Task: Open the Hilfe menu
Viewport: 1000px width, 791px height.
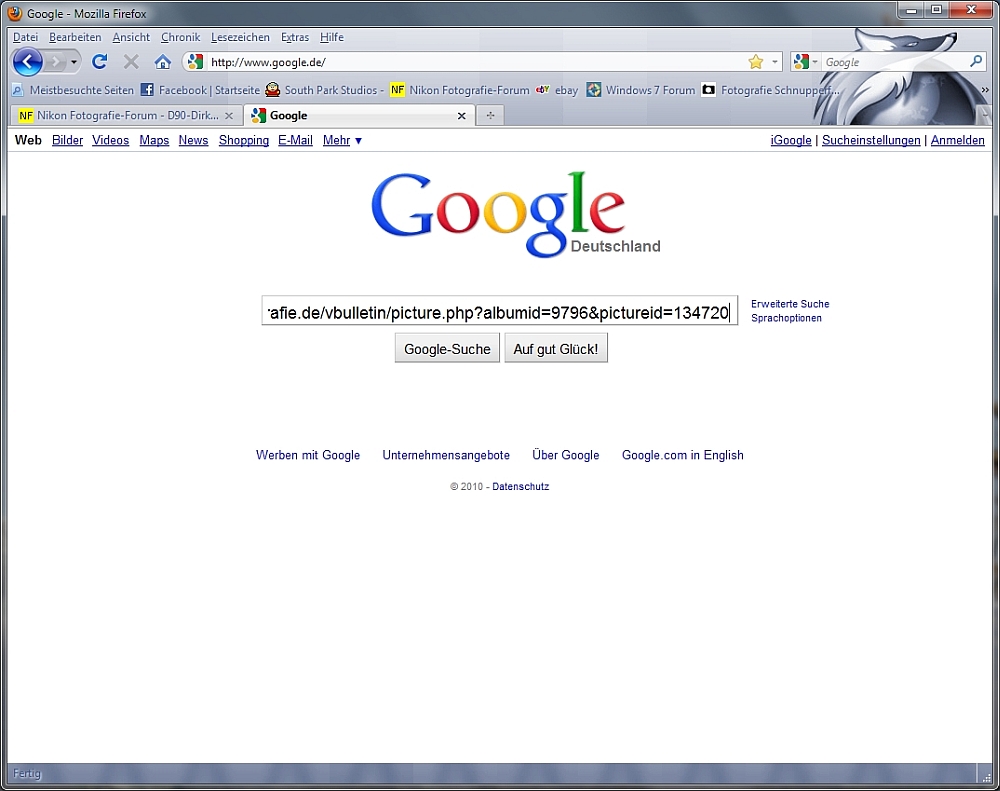Action: [332, 37]
